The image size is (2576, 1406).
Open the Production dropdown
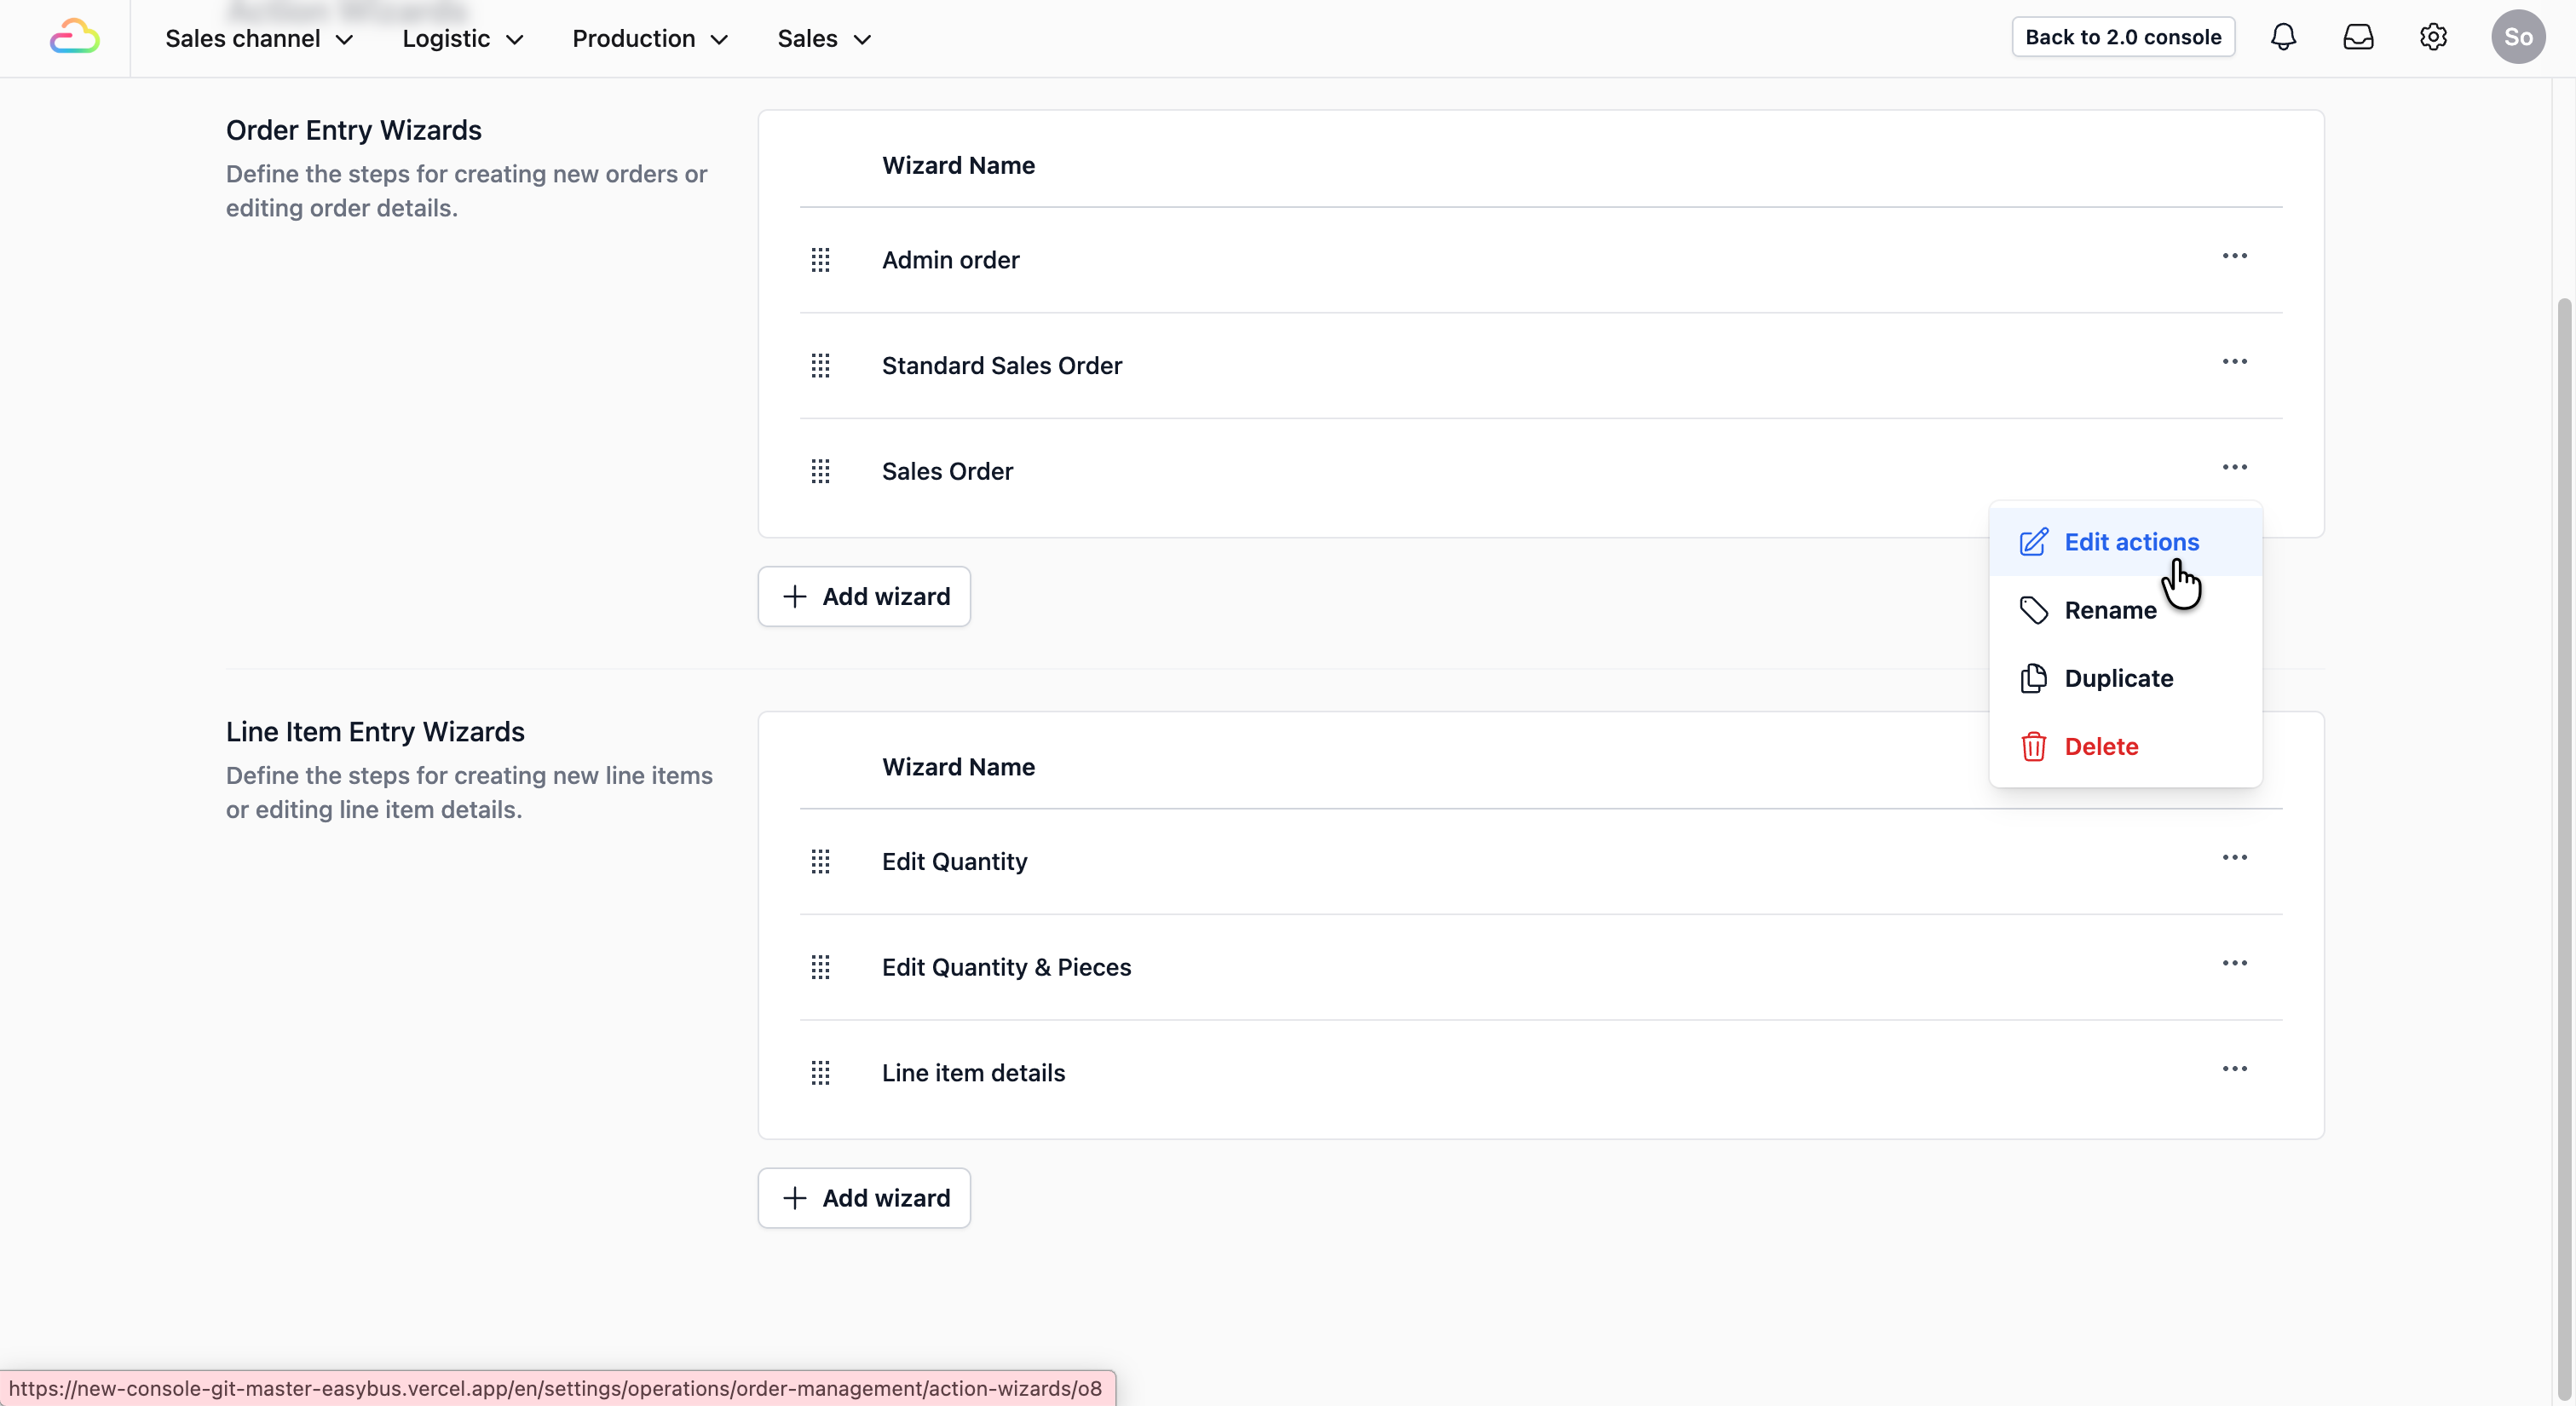pos(650,39)
